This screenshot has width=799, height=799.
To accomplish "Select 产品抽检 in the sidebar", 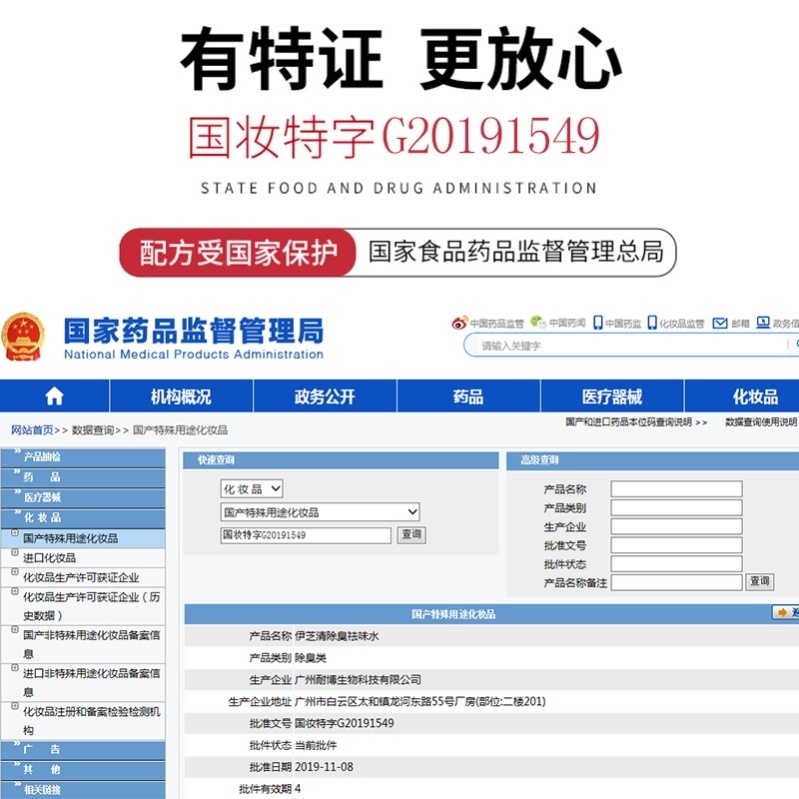I will (83, 457).
